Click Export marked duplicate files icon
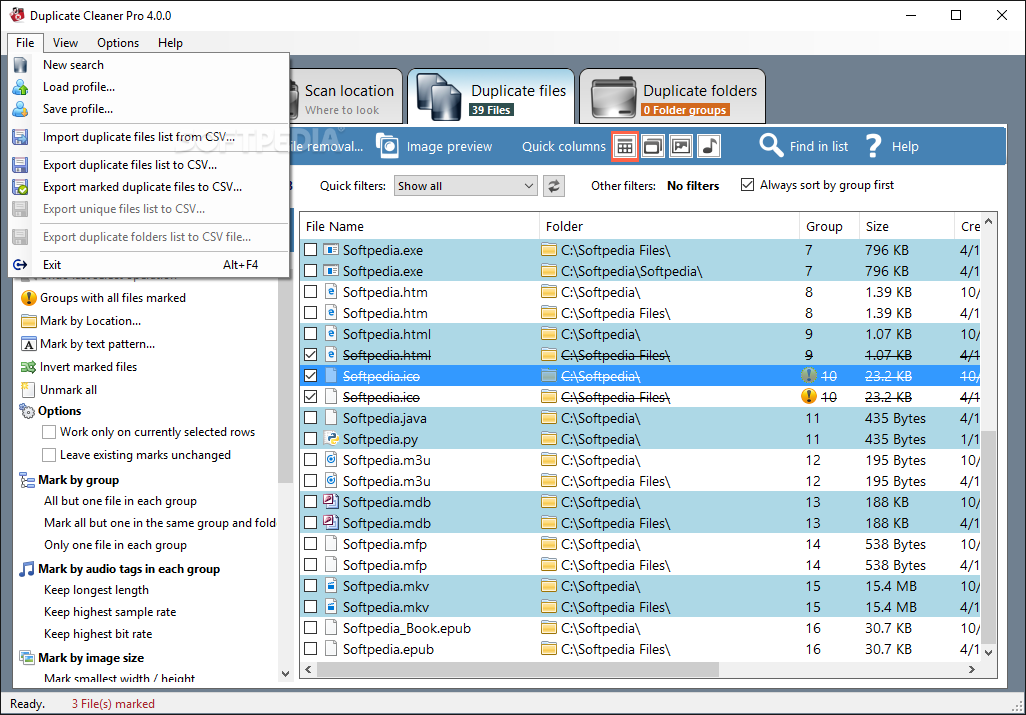 click(x=20, y=187)
